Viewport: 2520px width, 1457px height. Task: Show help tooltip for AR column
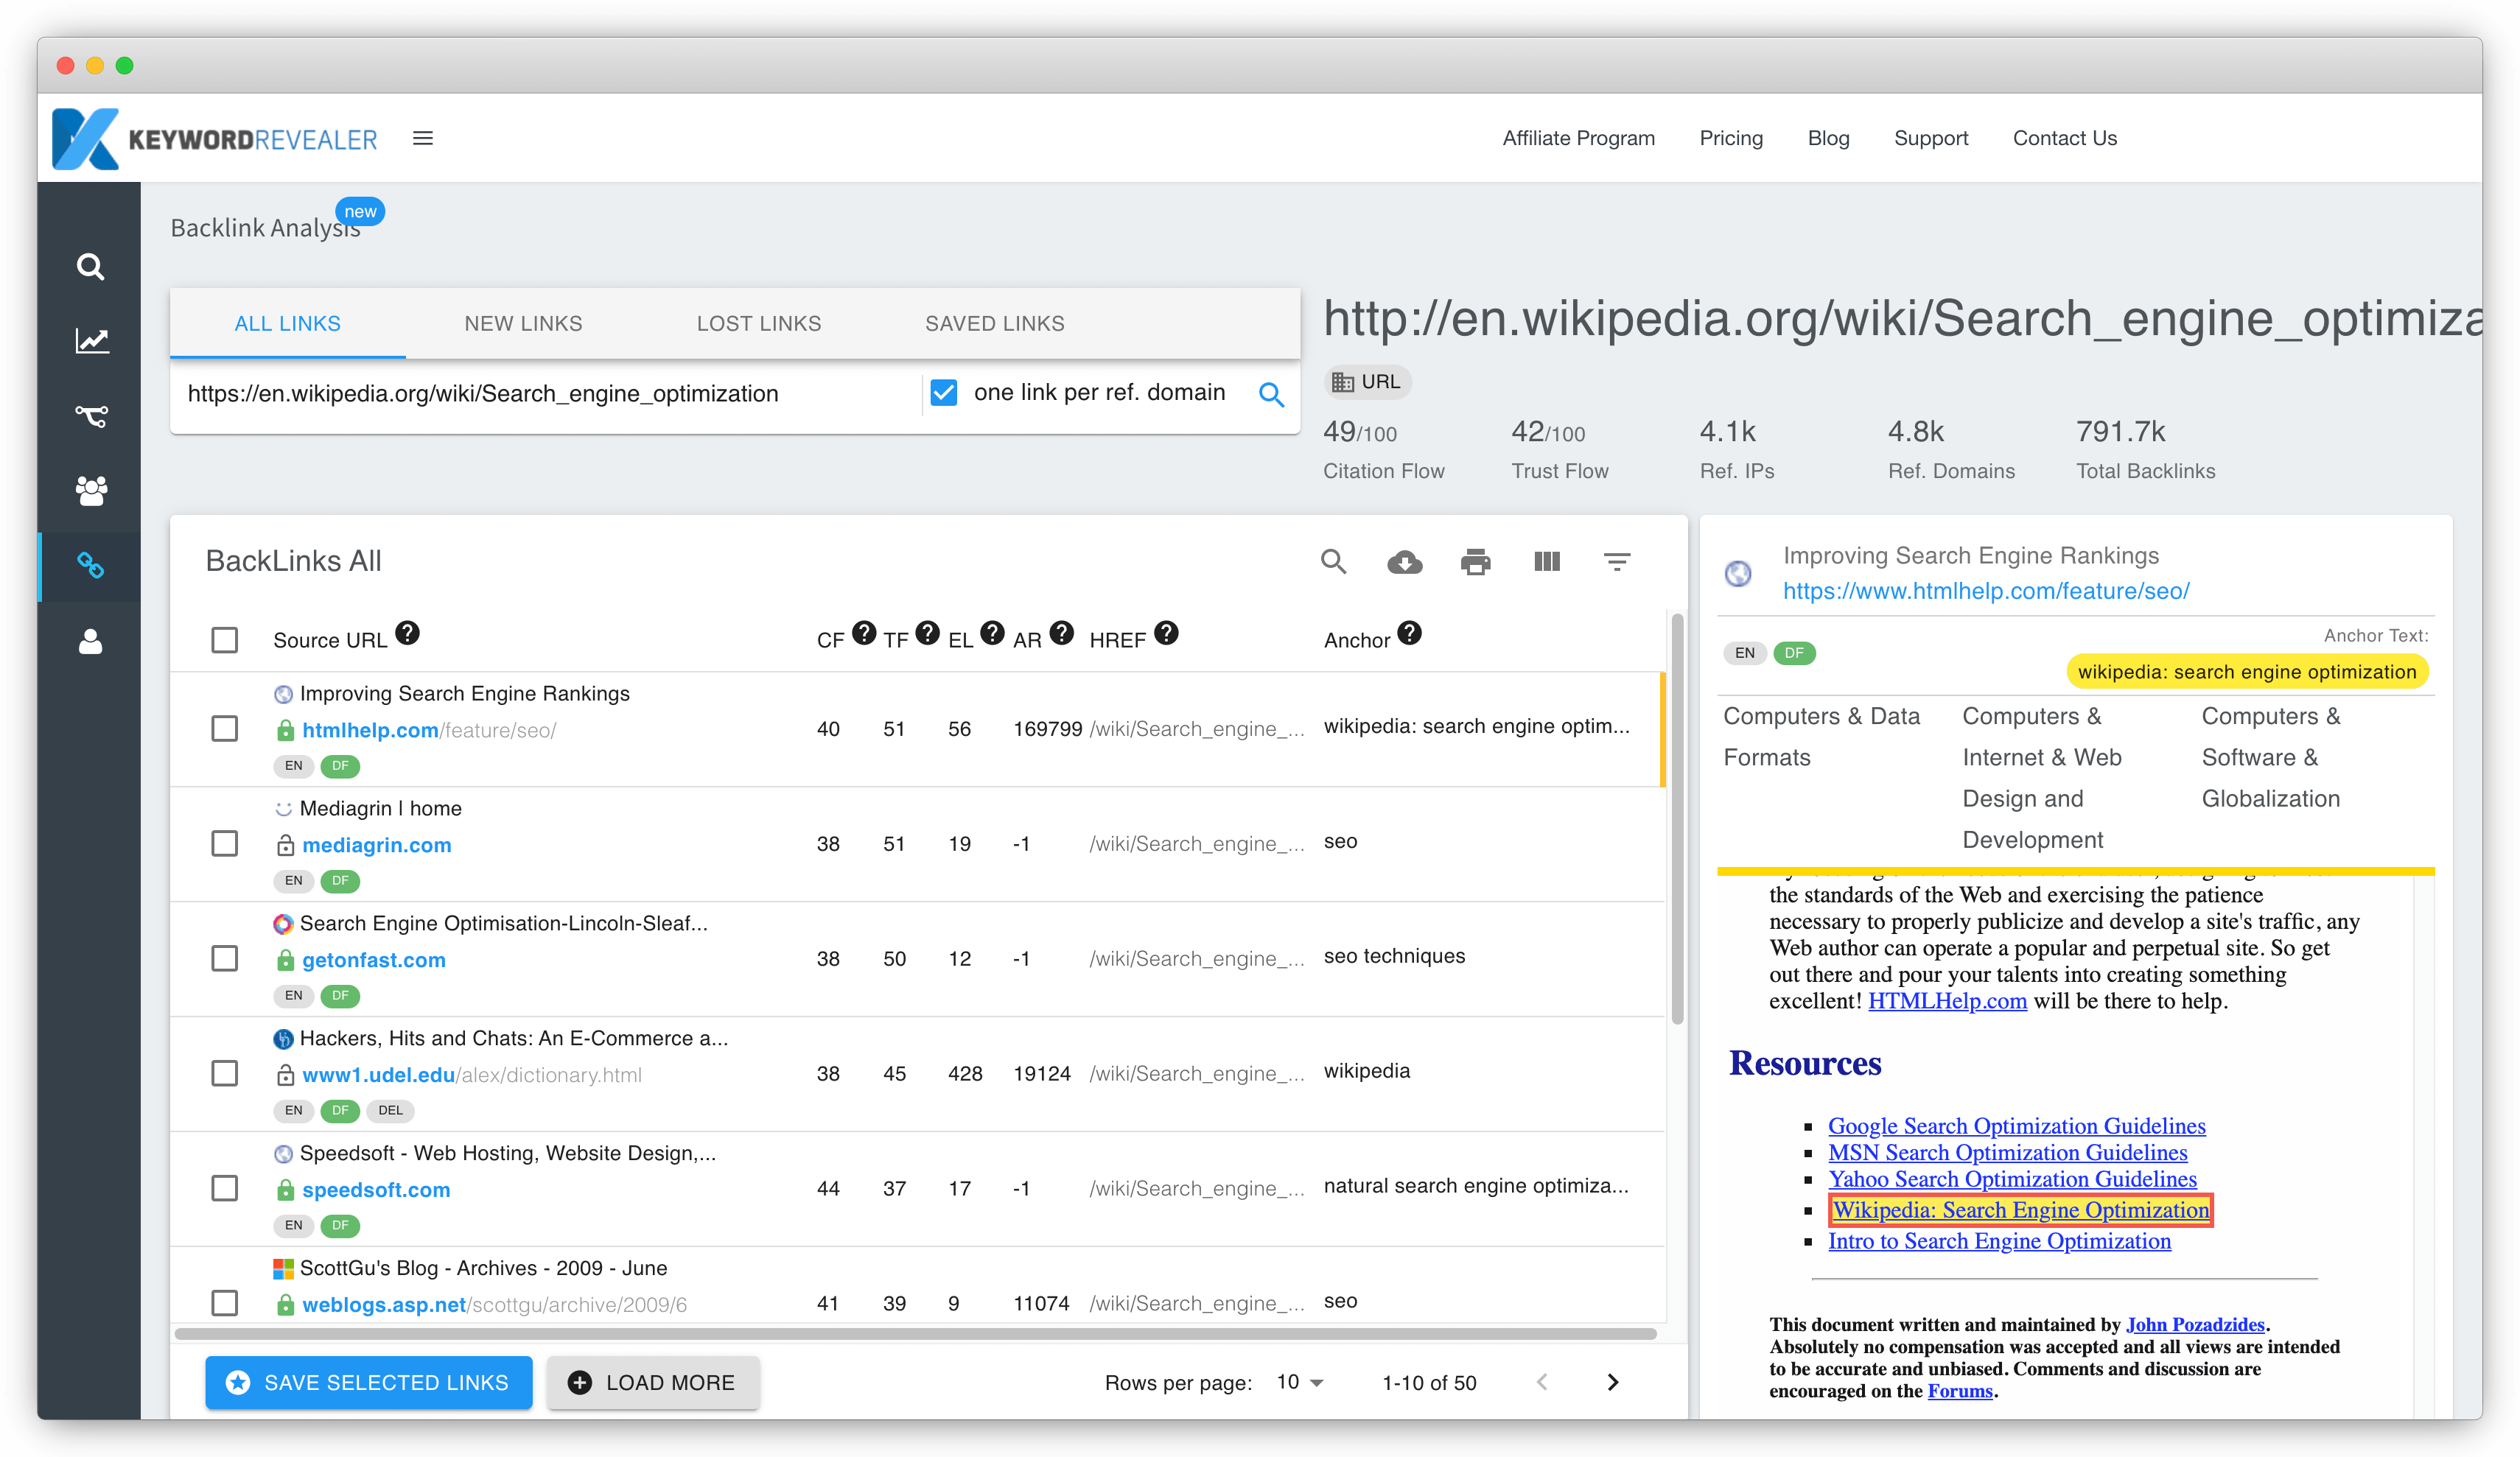(x=1062, y=633)
